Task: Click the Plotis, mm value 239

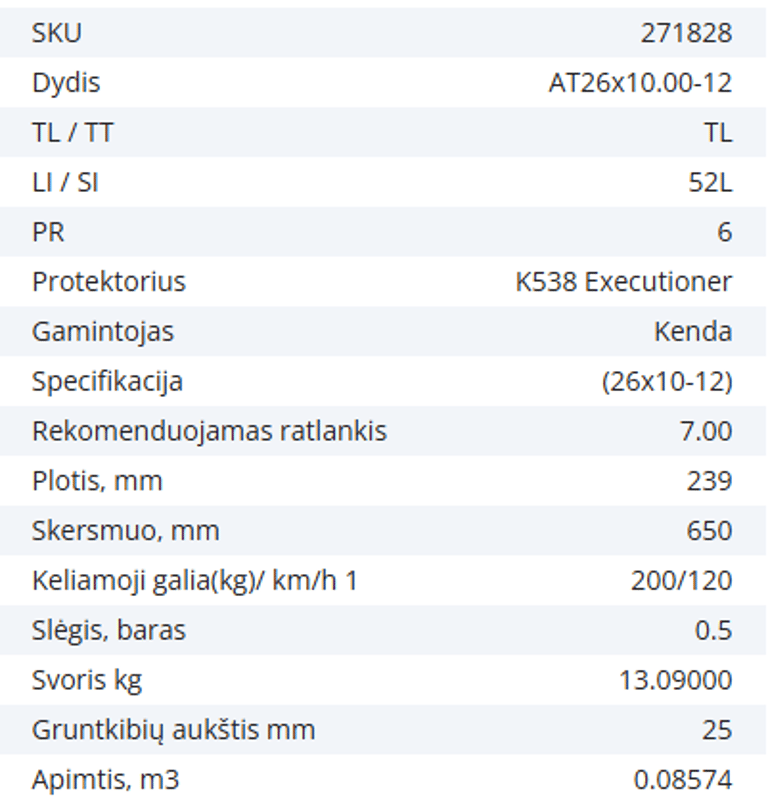Action: [x=709, y=481]
